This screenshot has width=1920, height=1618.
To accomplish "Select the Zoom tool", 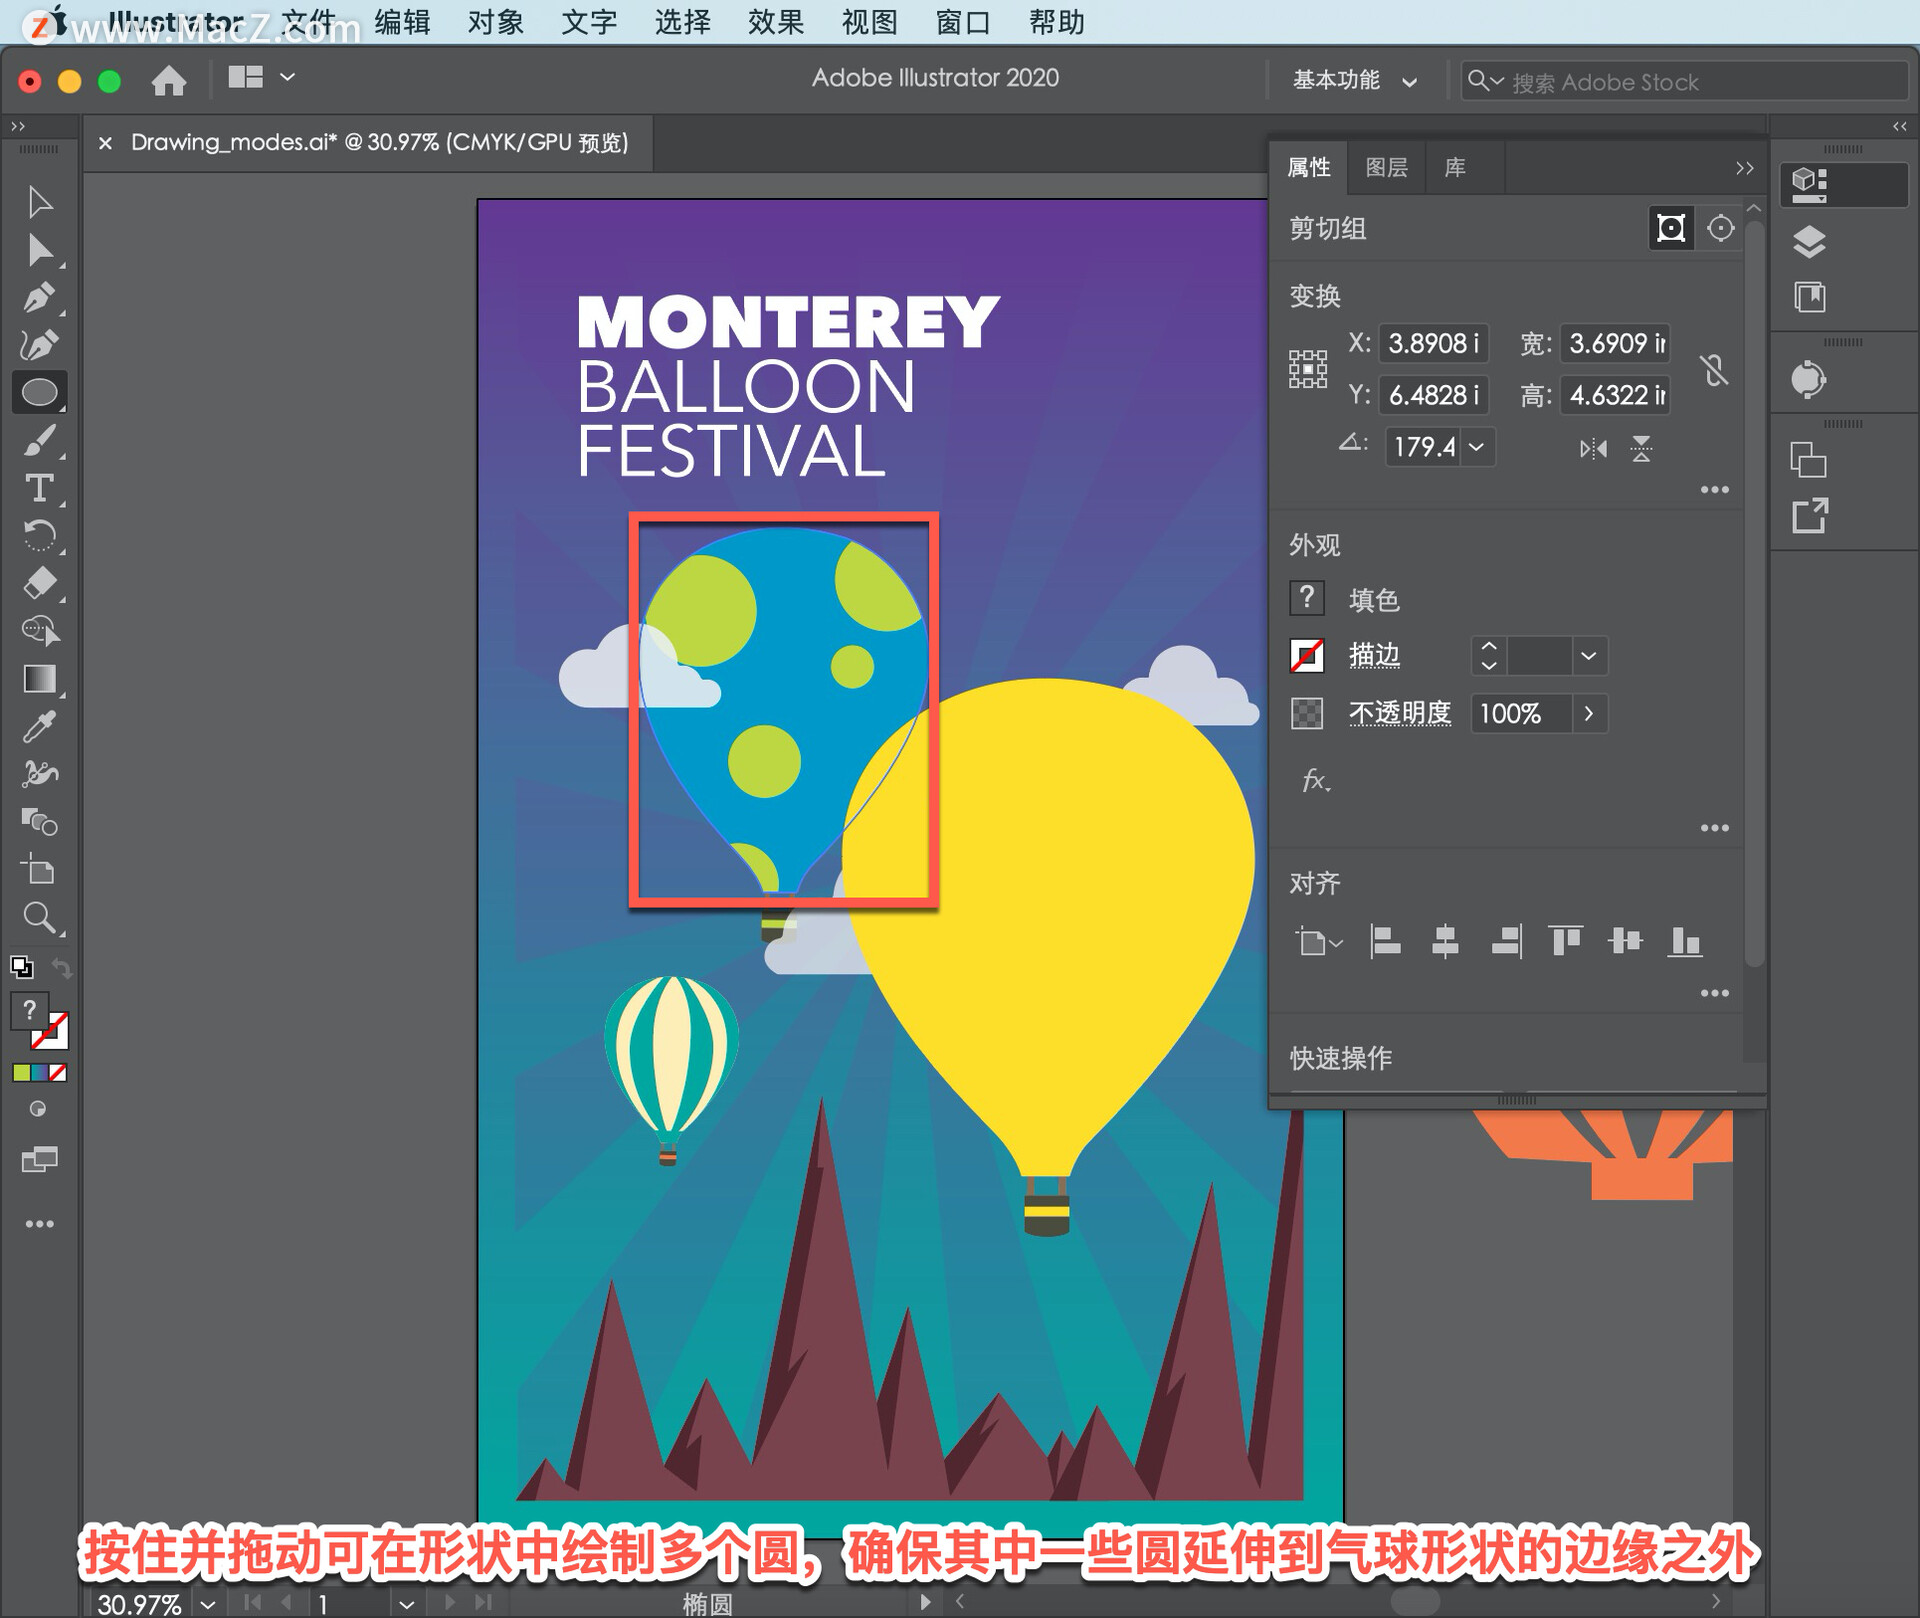I will [x=39, y=917].
